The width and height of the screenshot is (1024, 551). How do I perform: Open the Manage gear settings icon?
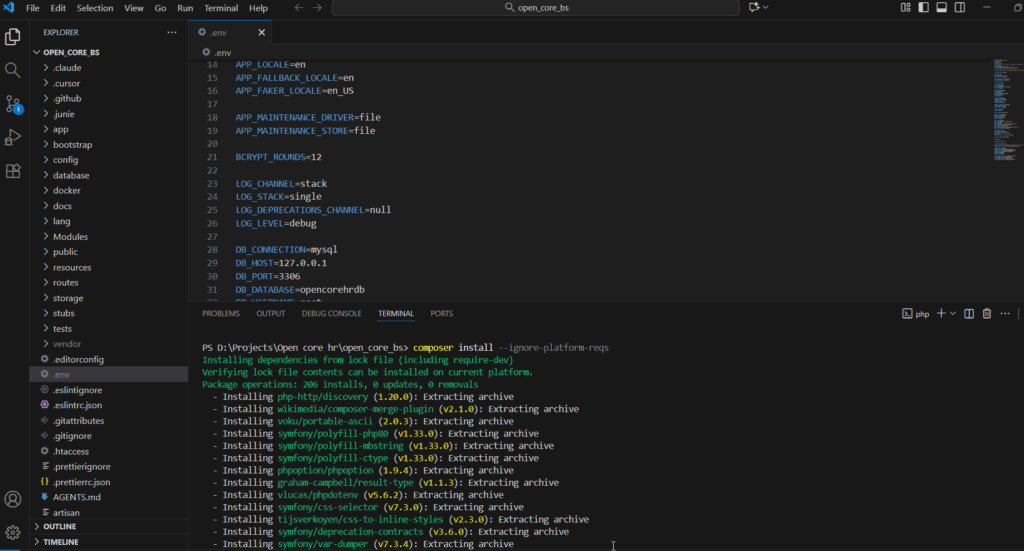13,532
